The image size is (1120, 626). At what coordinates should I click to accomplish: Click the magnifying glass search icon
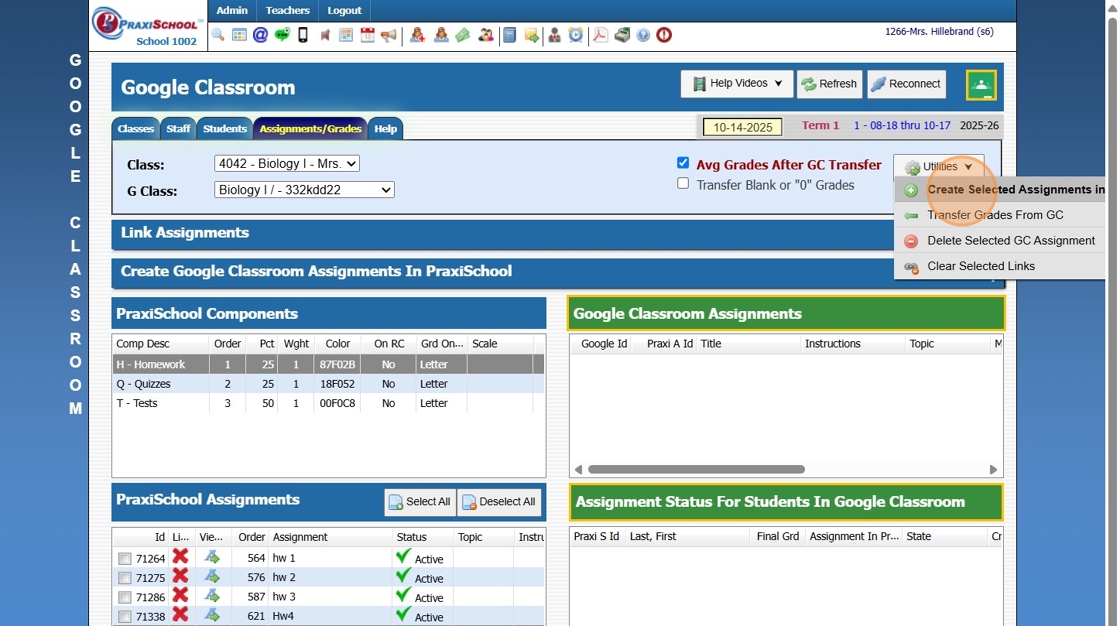218,35
